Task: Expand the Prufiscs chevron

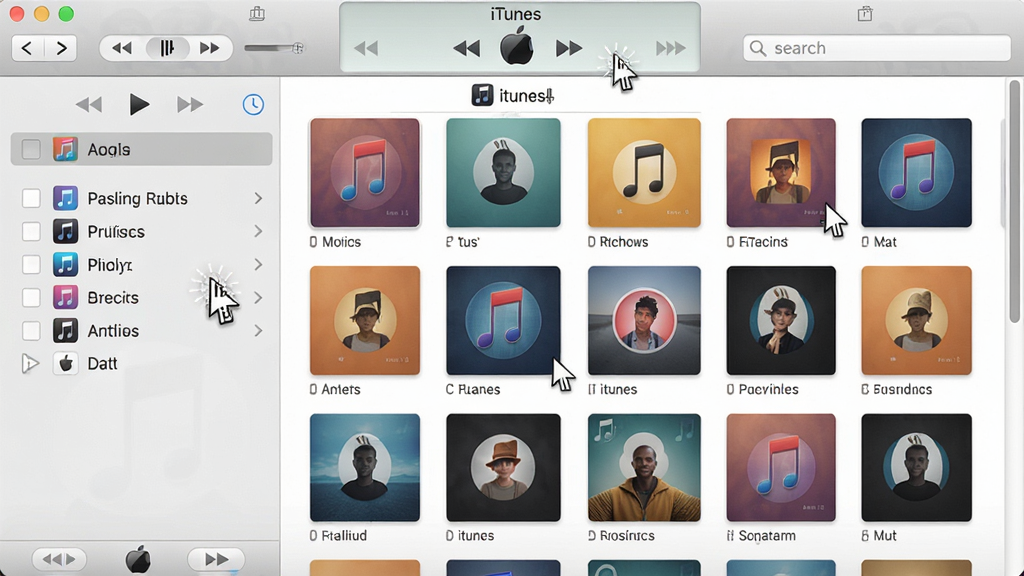Action: (x=258, y=231)
